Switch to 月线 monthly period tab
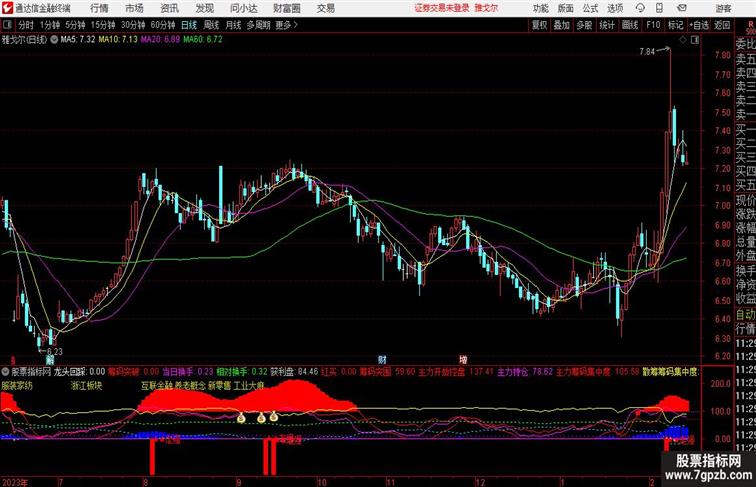 click(233, 25)
